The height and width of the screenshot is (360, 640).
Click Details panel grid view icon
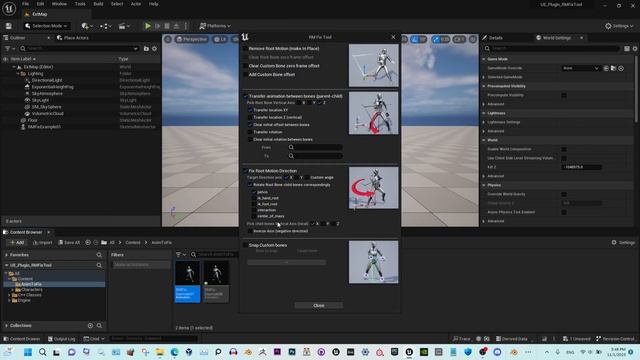627,49
